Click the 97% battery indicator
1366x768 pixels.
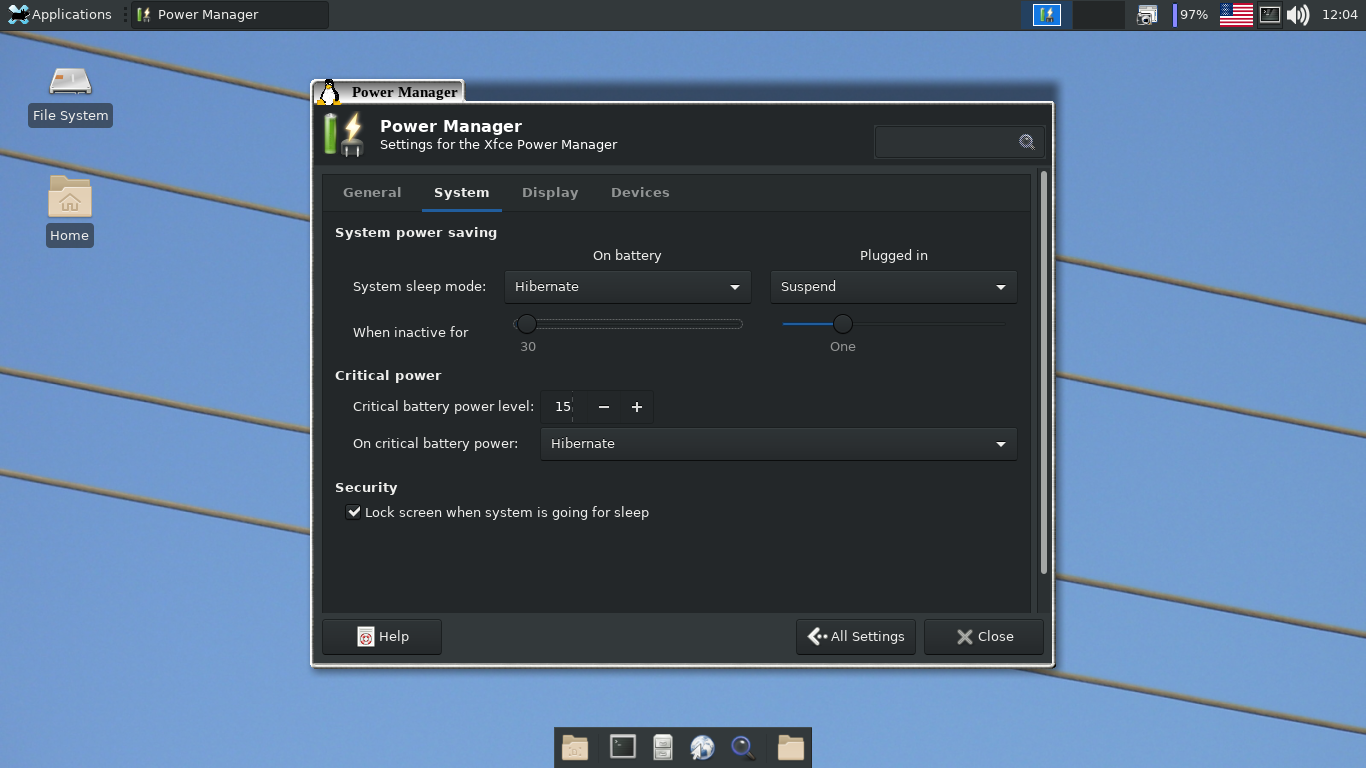(x=1191, y=14)
